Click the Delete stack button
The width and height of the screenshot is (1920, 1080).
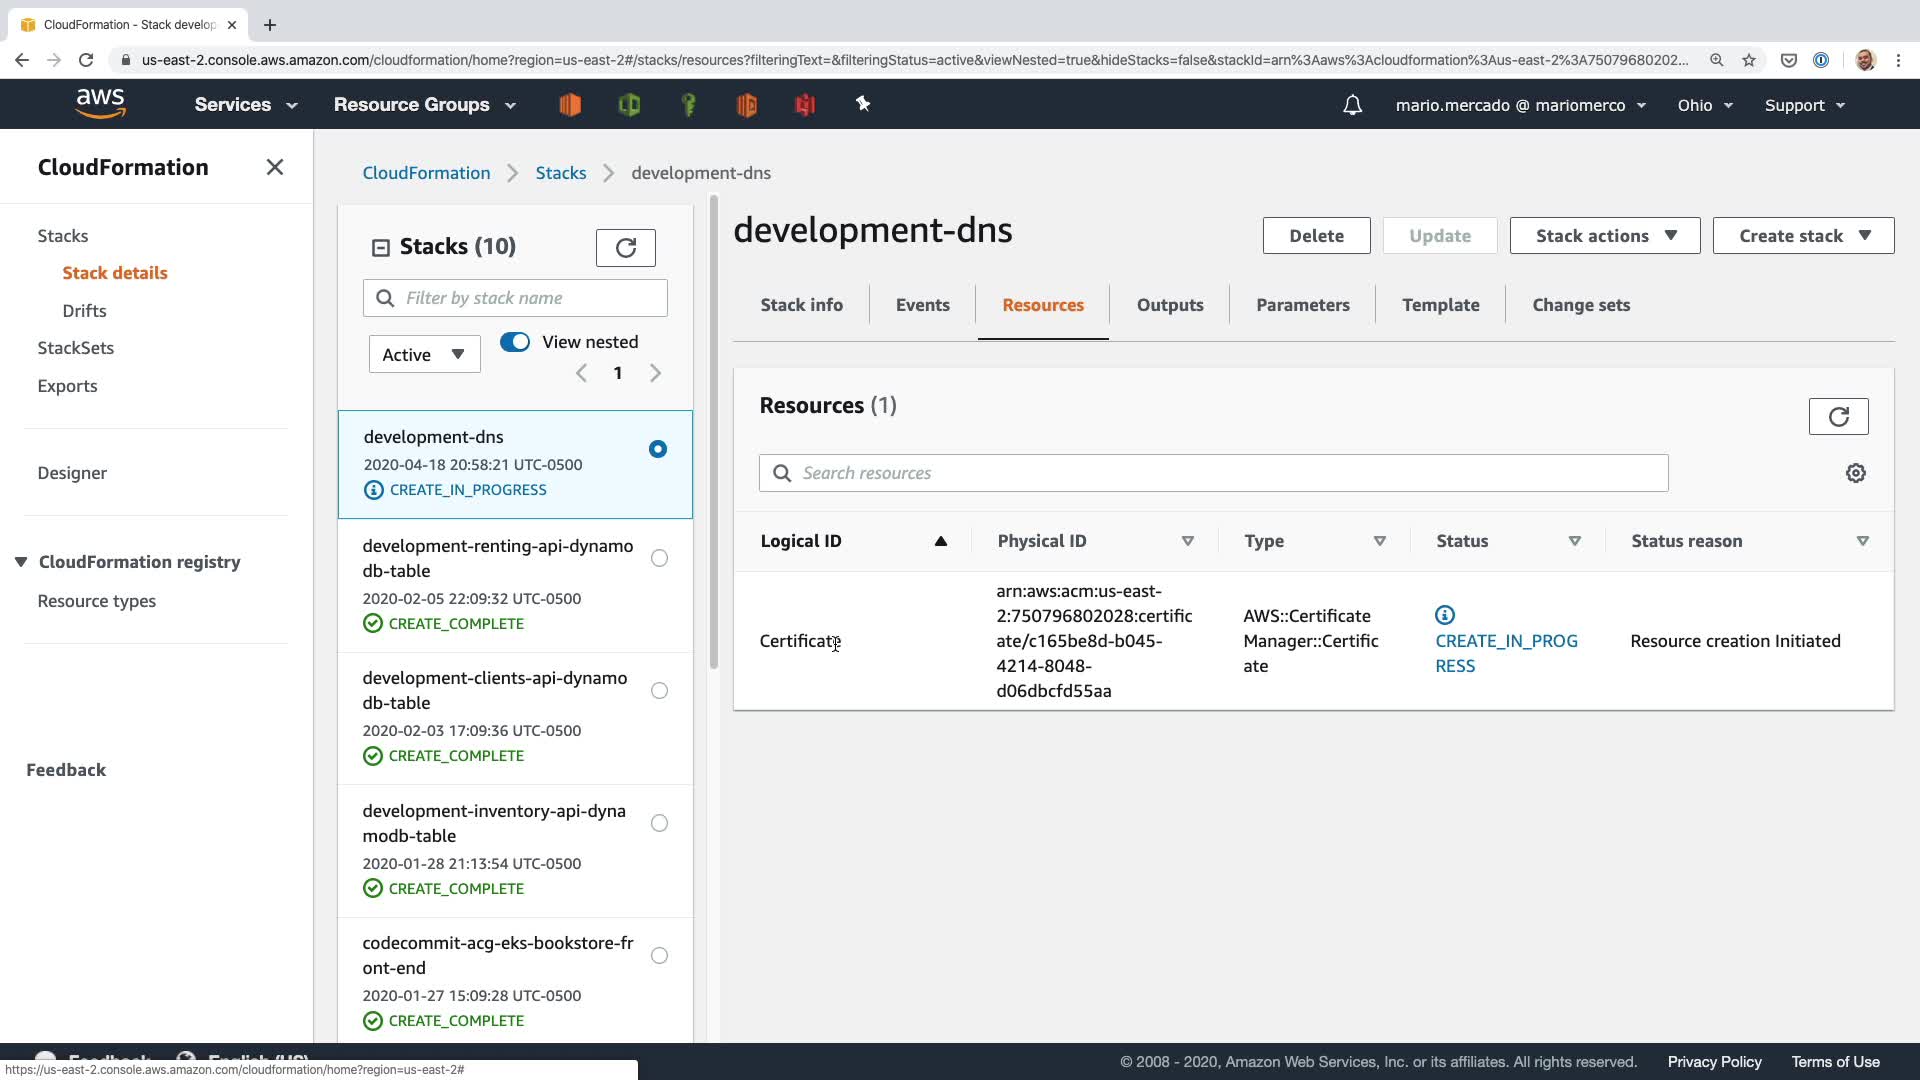(1316, 236)
